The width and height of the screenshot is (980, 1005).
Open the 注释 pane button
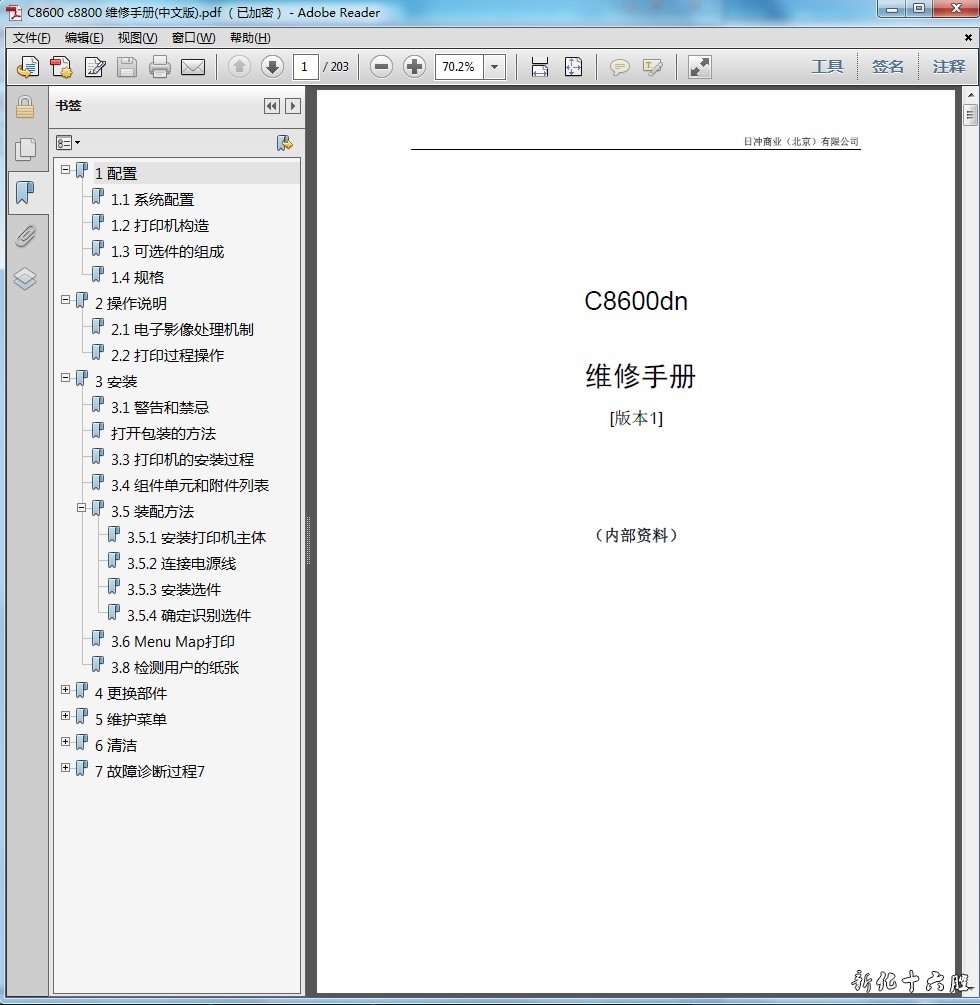[x=948, y=67]
